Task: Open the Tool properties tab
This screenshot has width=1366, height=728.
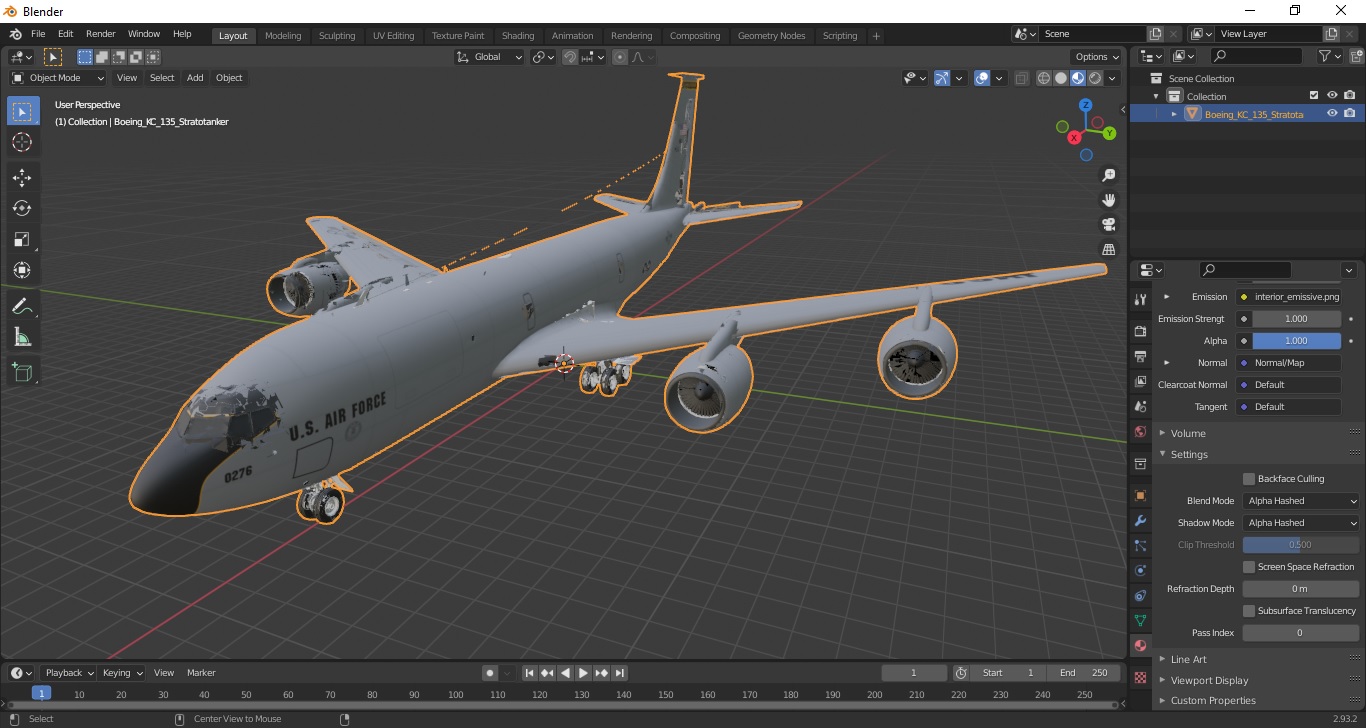Action: 1140,300
